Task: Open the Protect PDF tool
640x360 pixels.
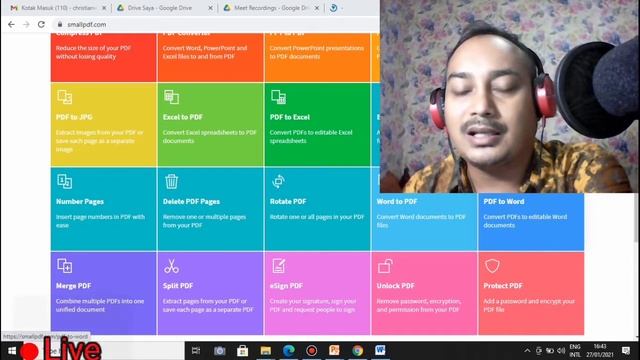Action: pos(531,293)
